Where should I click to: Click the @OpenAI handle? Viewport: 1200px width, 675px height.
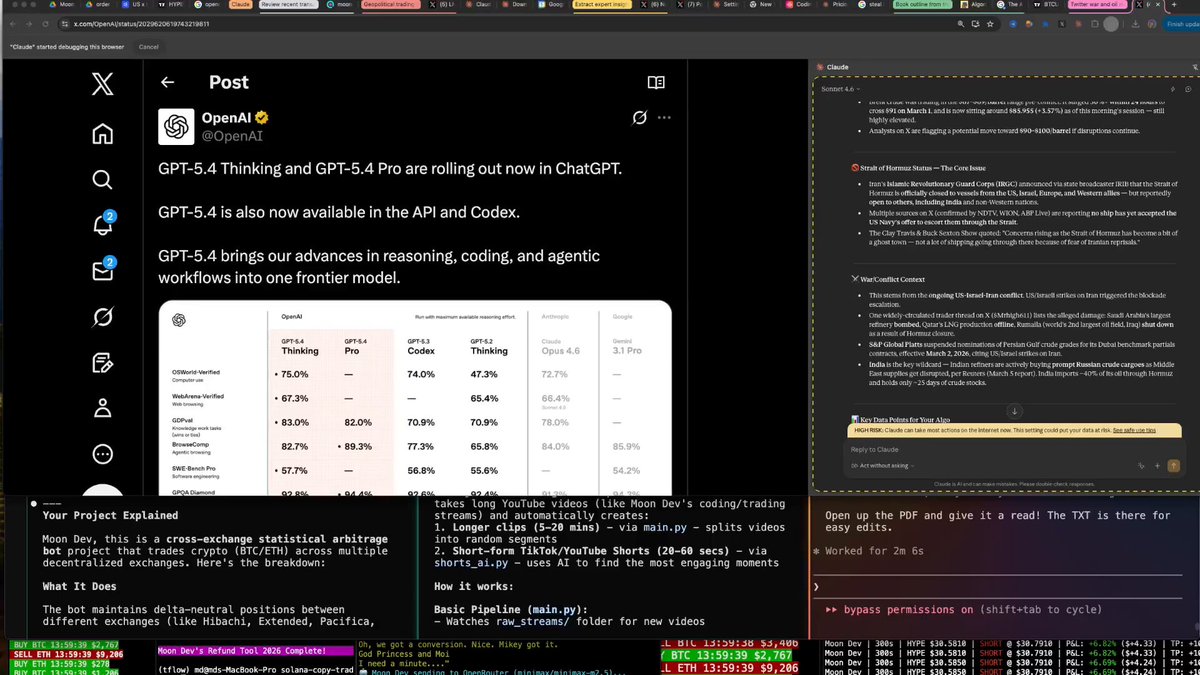[x=232, y=135]
